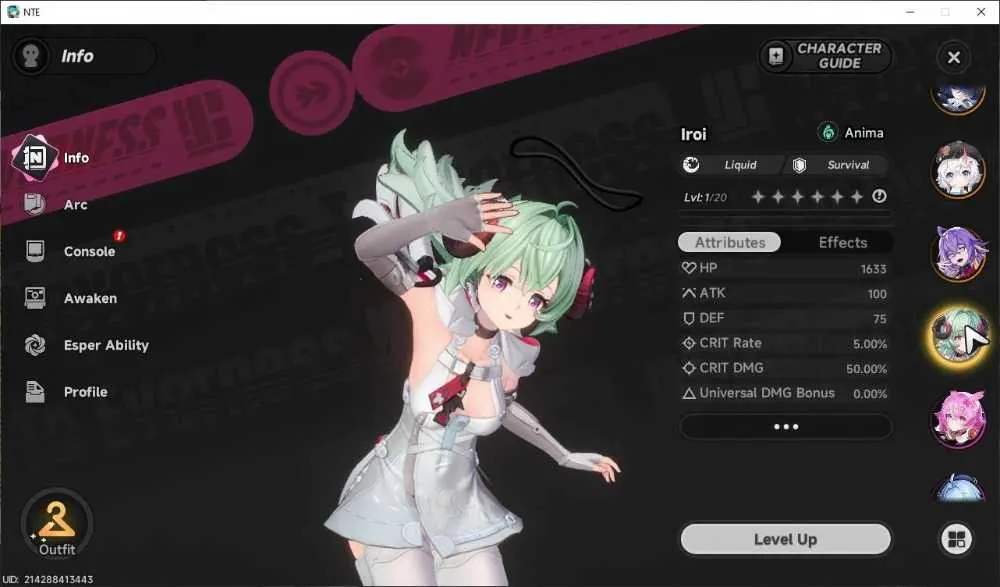Click the HP value 1633

coord(873,269)
